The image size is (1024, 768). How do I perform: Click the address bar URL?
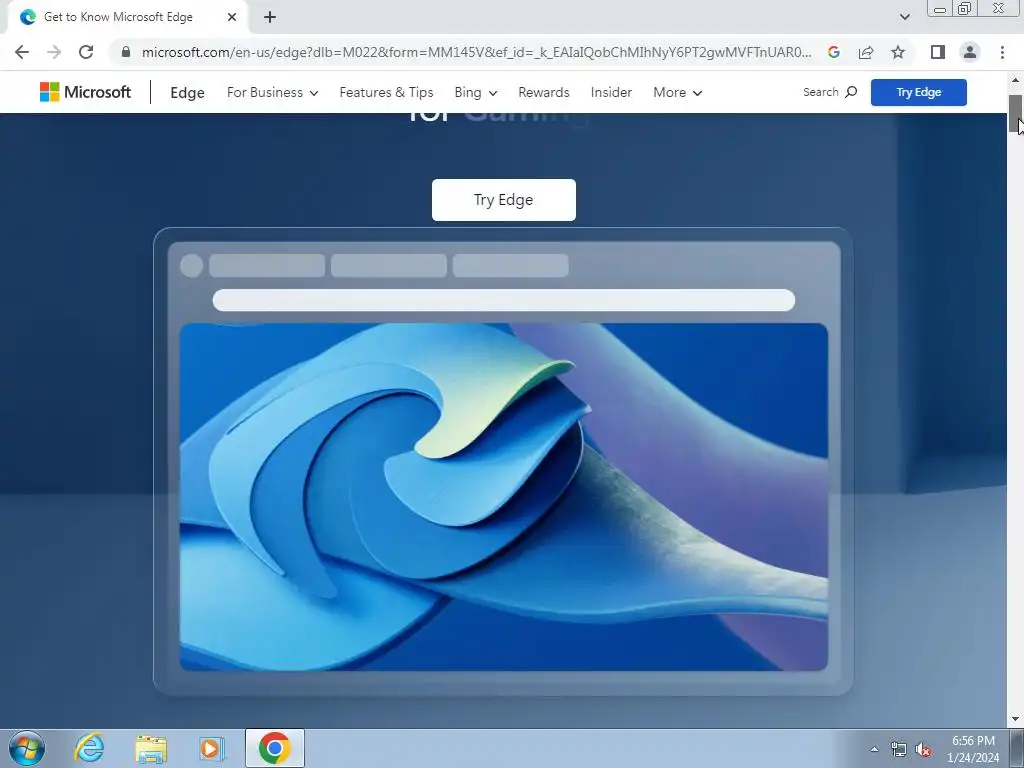click(476, 52)
